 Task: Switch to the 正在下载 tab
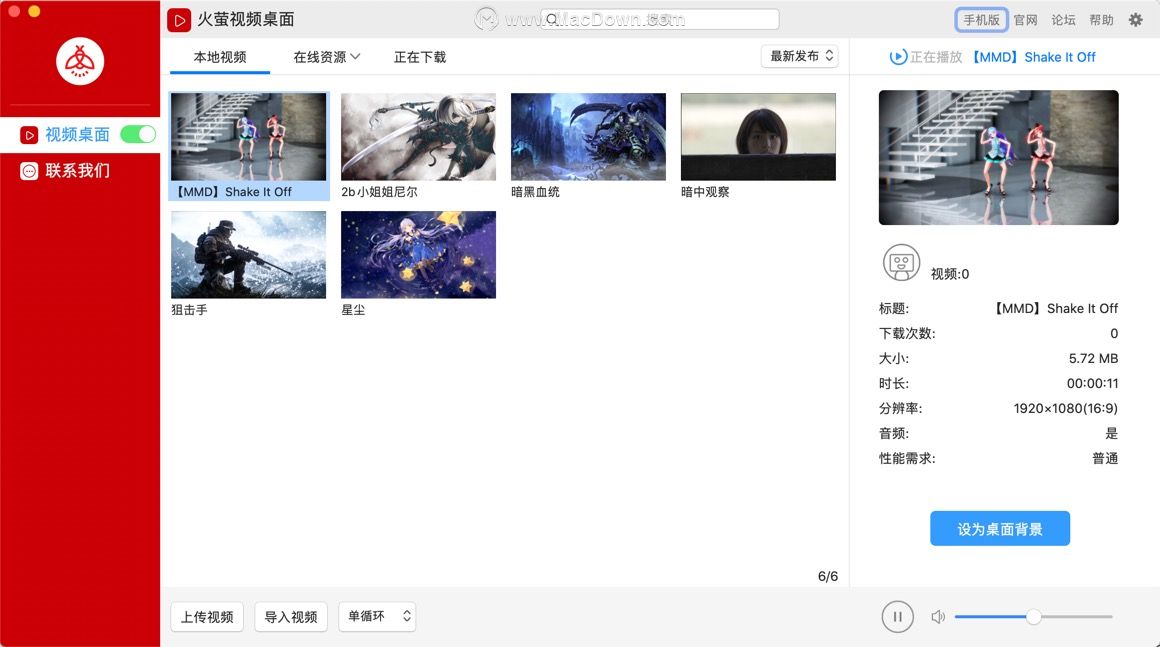421,57
